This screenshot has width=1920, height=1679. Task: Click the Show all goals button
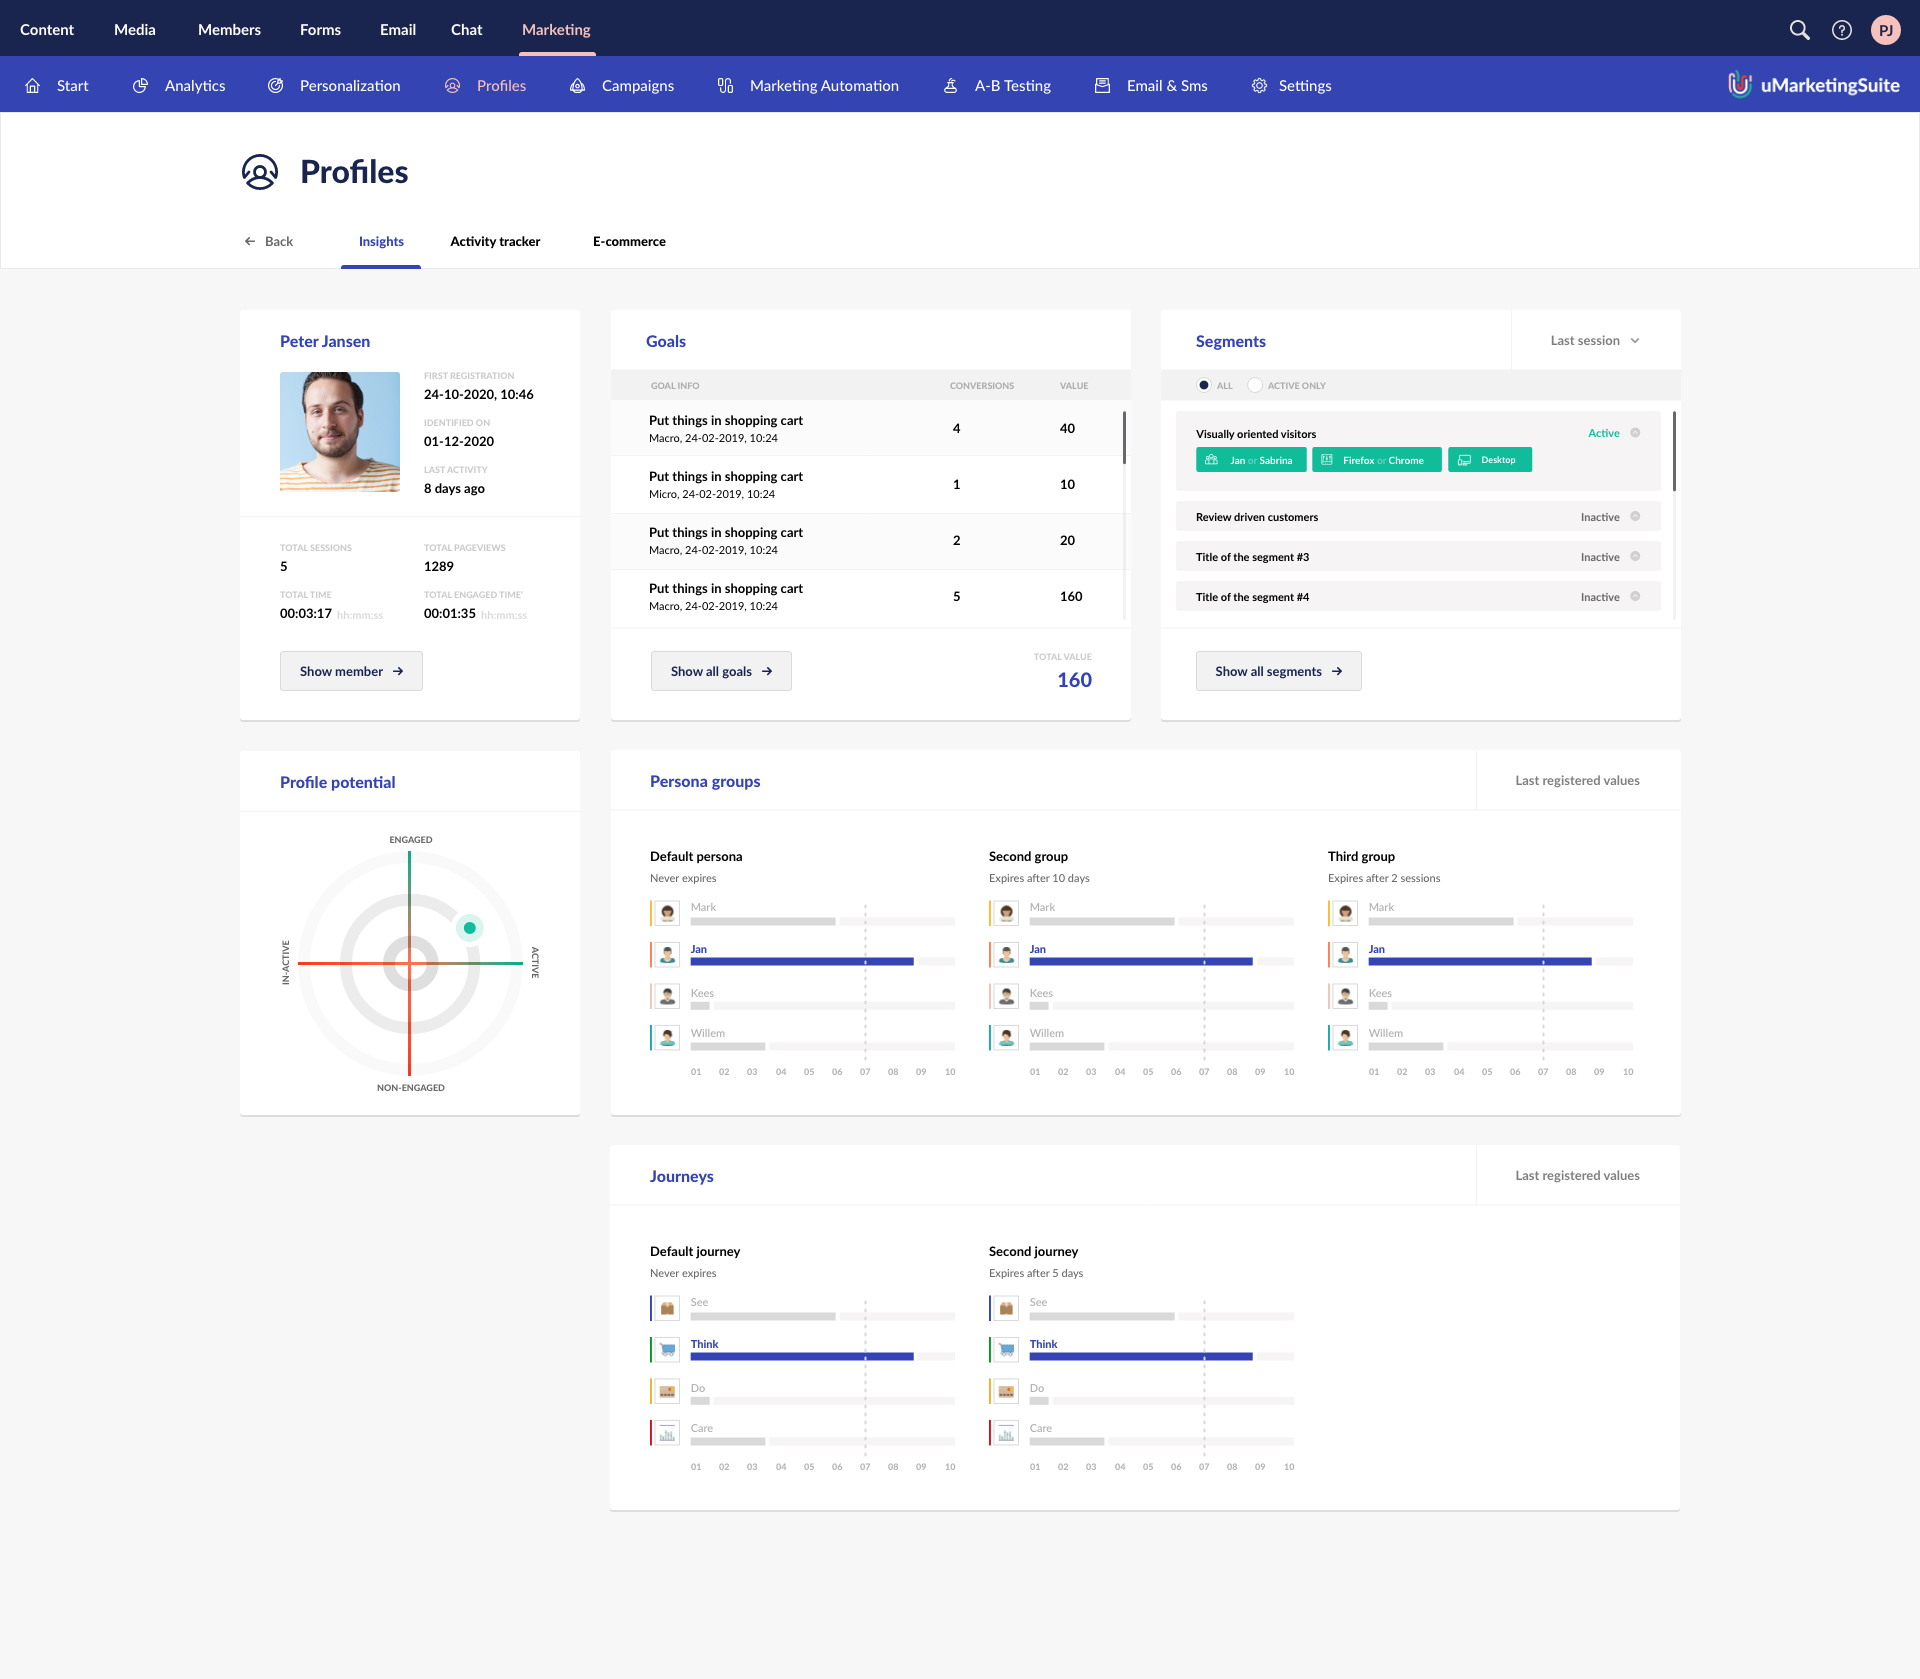tap(721, 672)
